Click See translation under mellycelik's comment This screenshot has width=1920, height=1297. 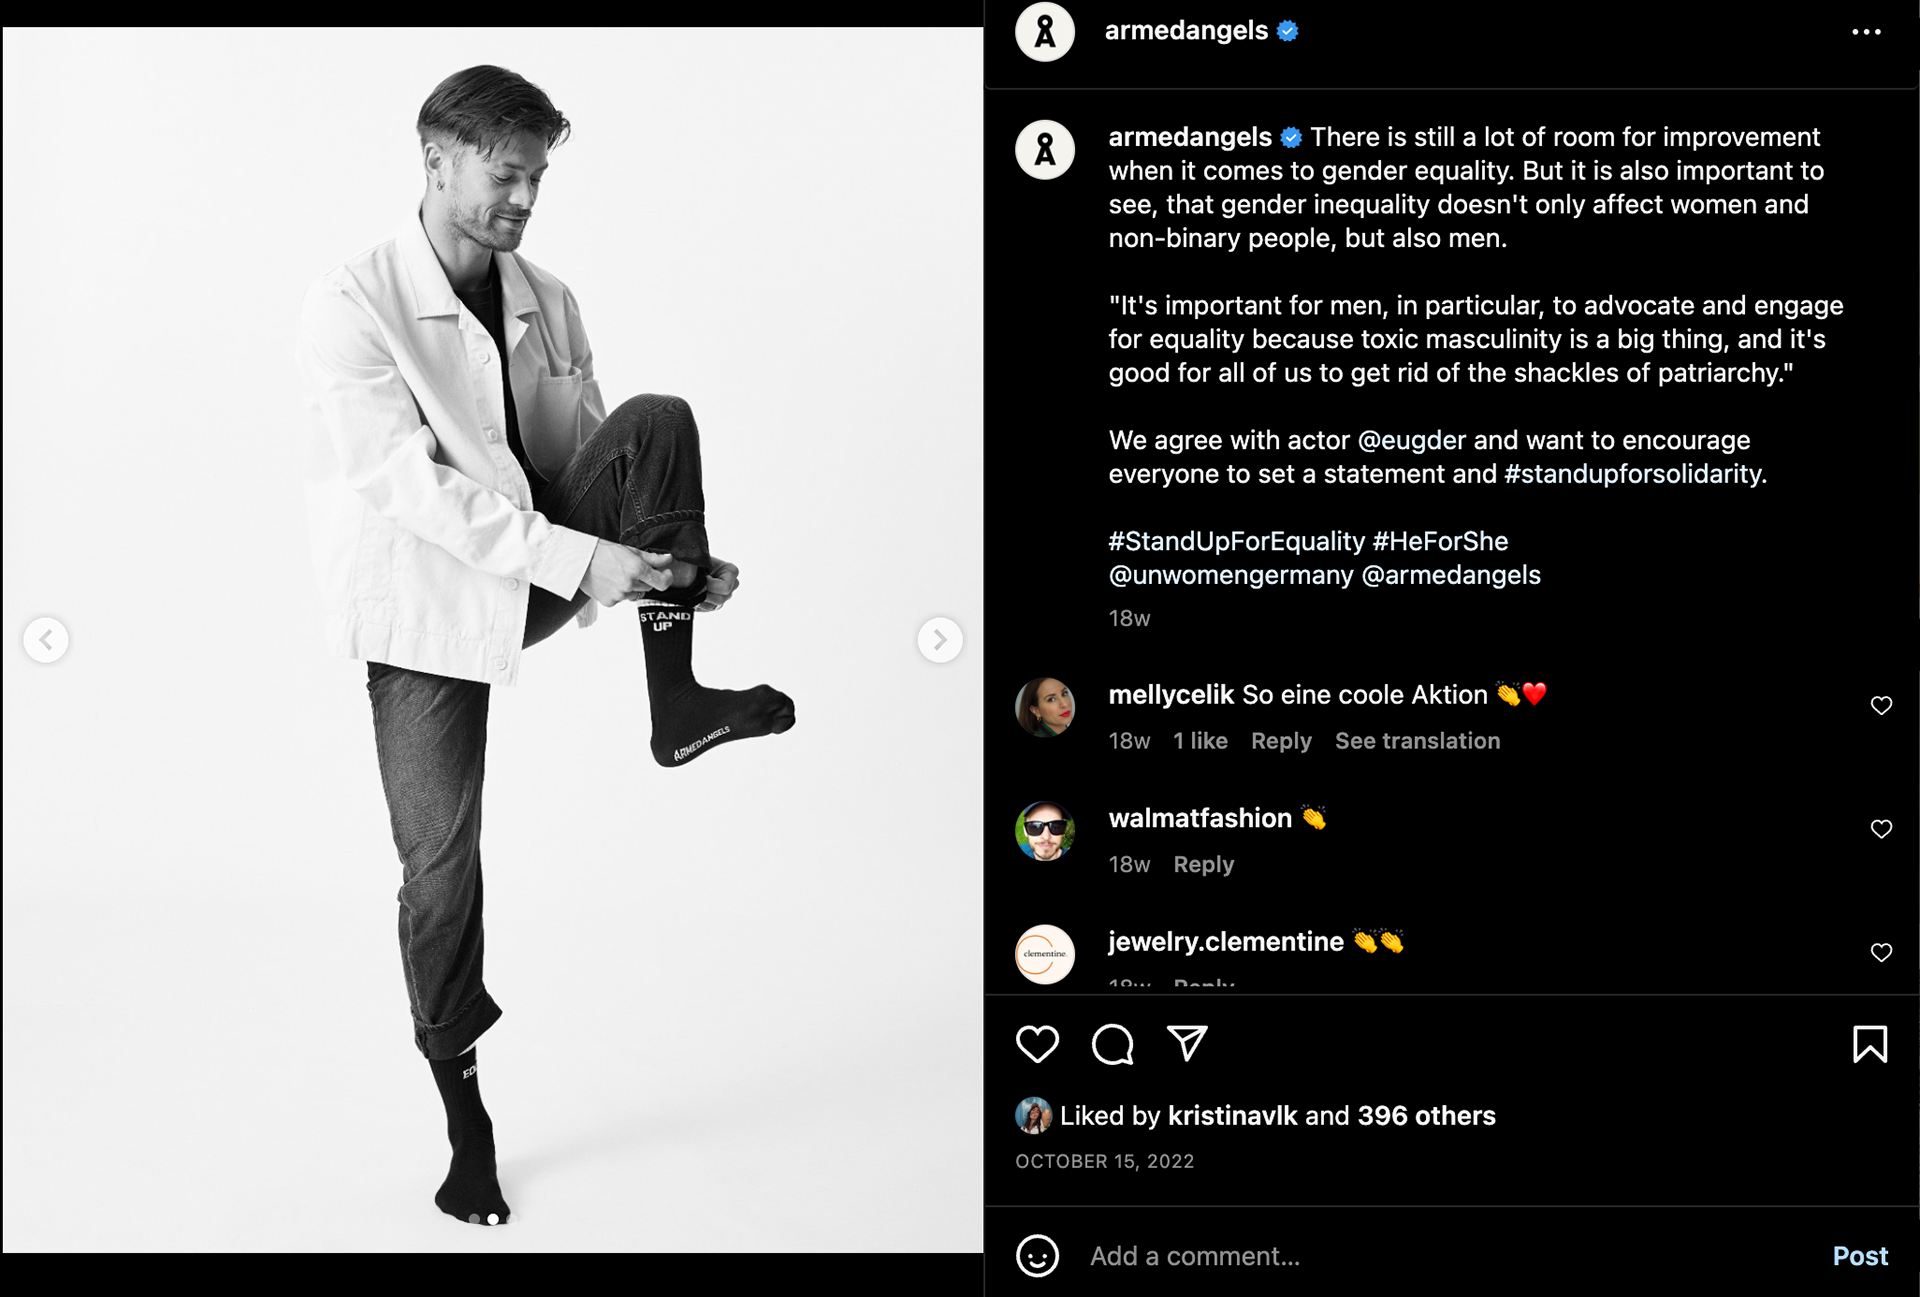(1417, 741)
